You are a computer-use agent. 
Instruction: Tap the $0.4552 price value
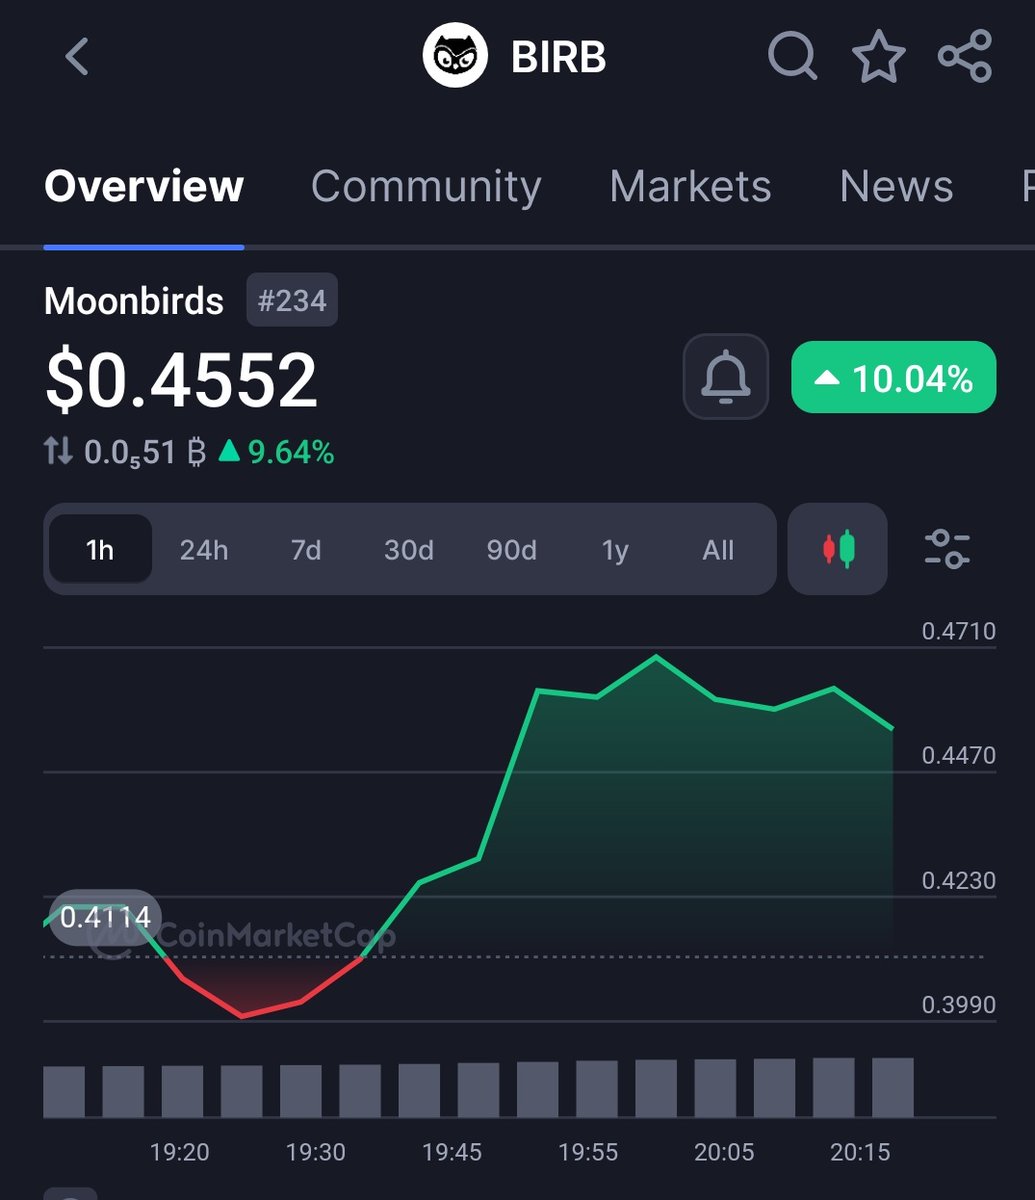click(181, 380)
